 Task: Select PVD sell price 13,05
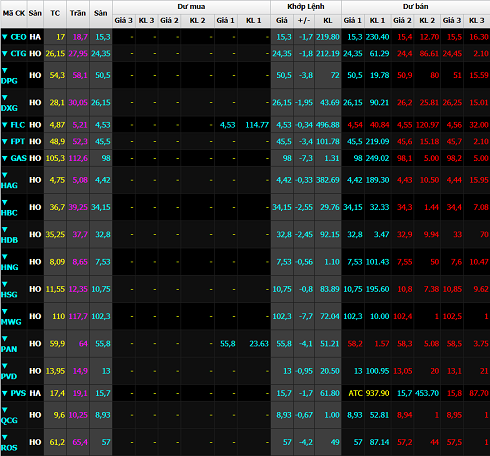(403, 371)
